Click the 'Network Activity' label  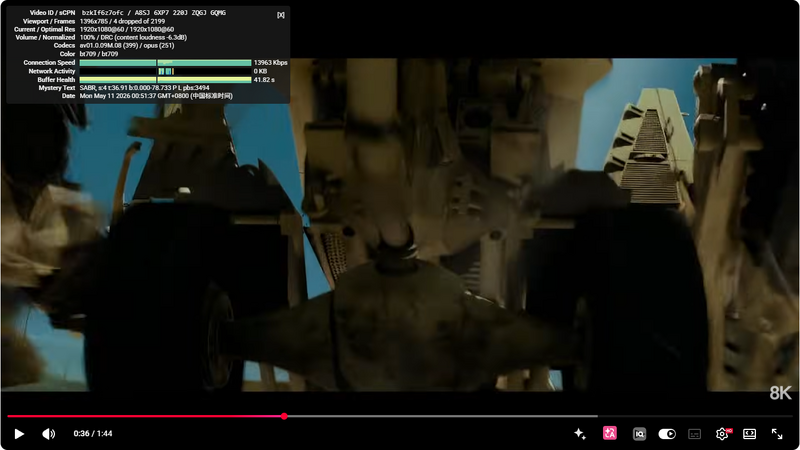click(52, 71)
